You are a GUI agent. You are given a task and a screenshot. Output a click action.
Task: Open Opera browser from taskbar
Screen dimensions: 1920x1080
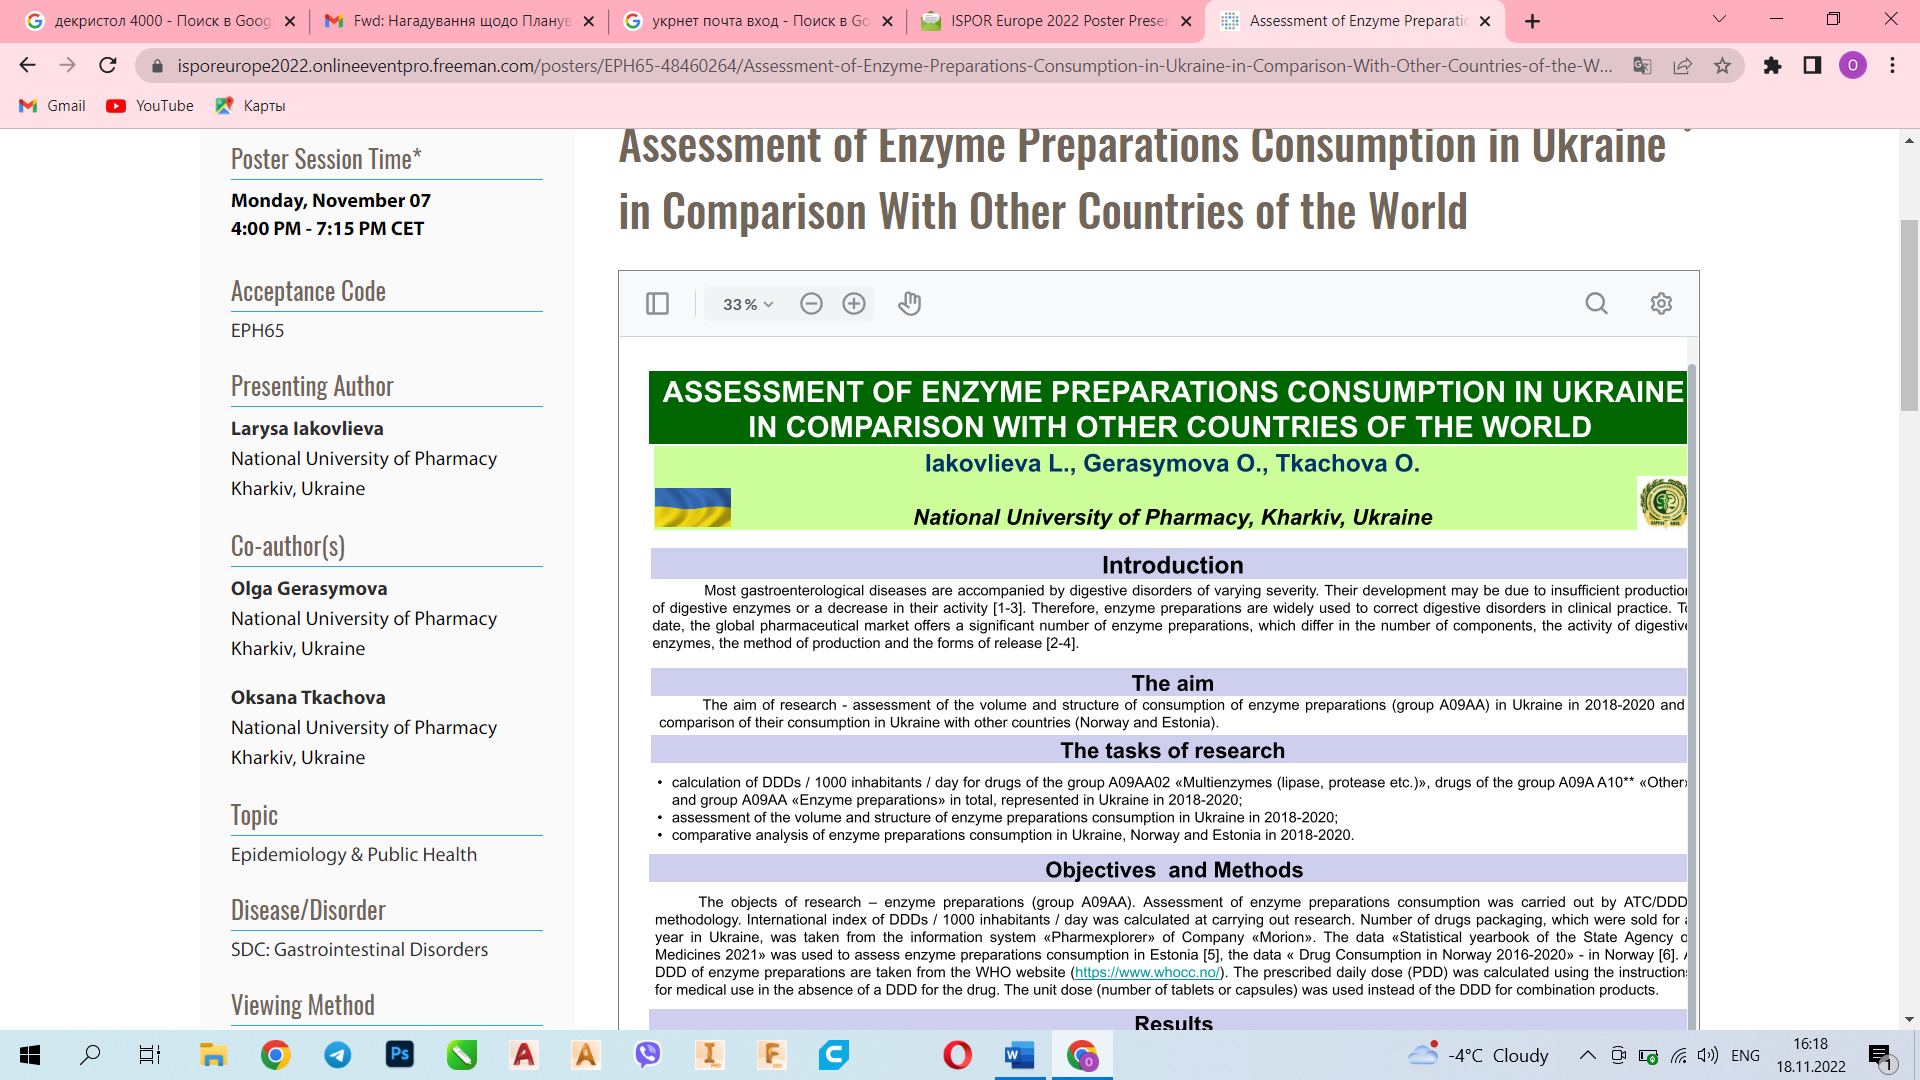[x=957, y=1055]
